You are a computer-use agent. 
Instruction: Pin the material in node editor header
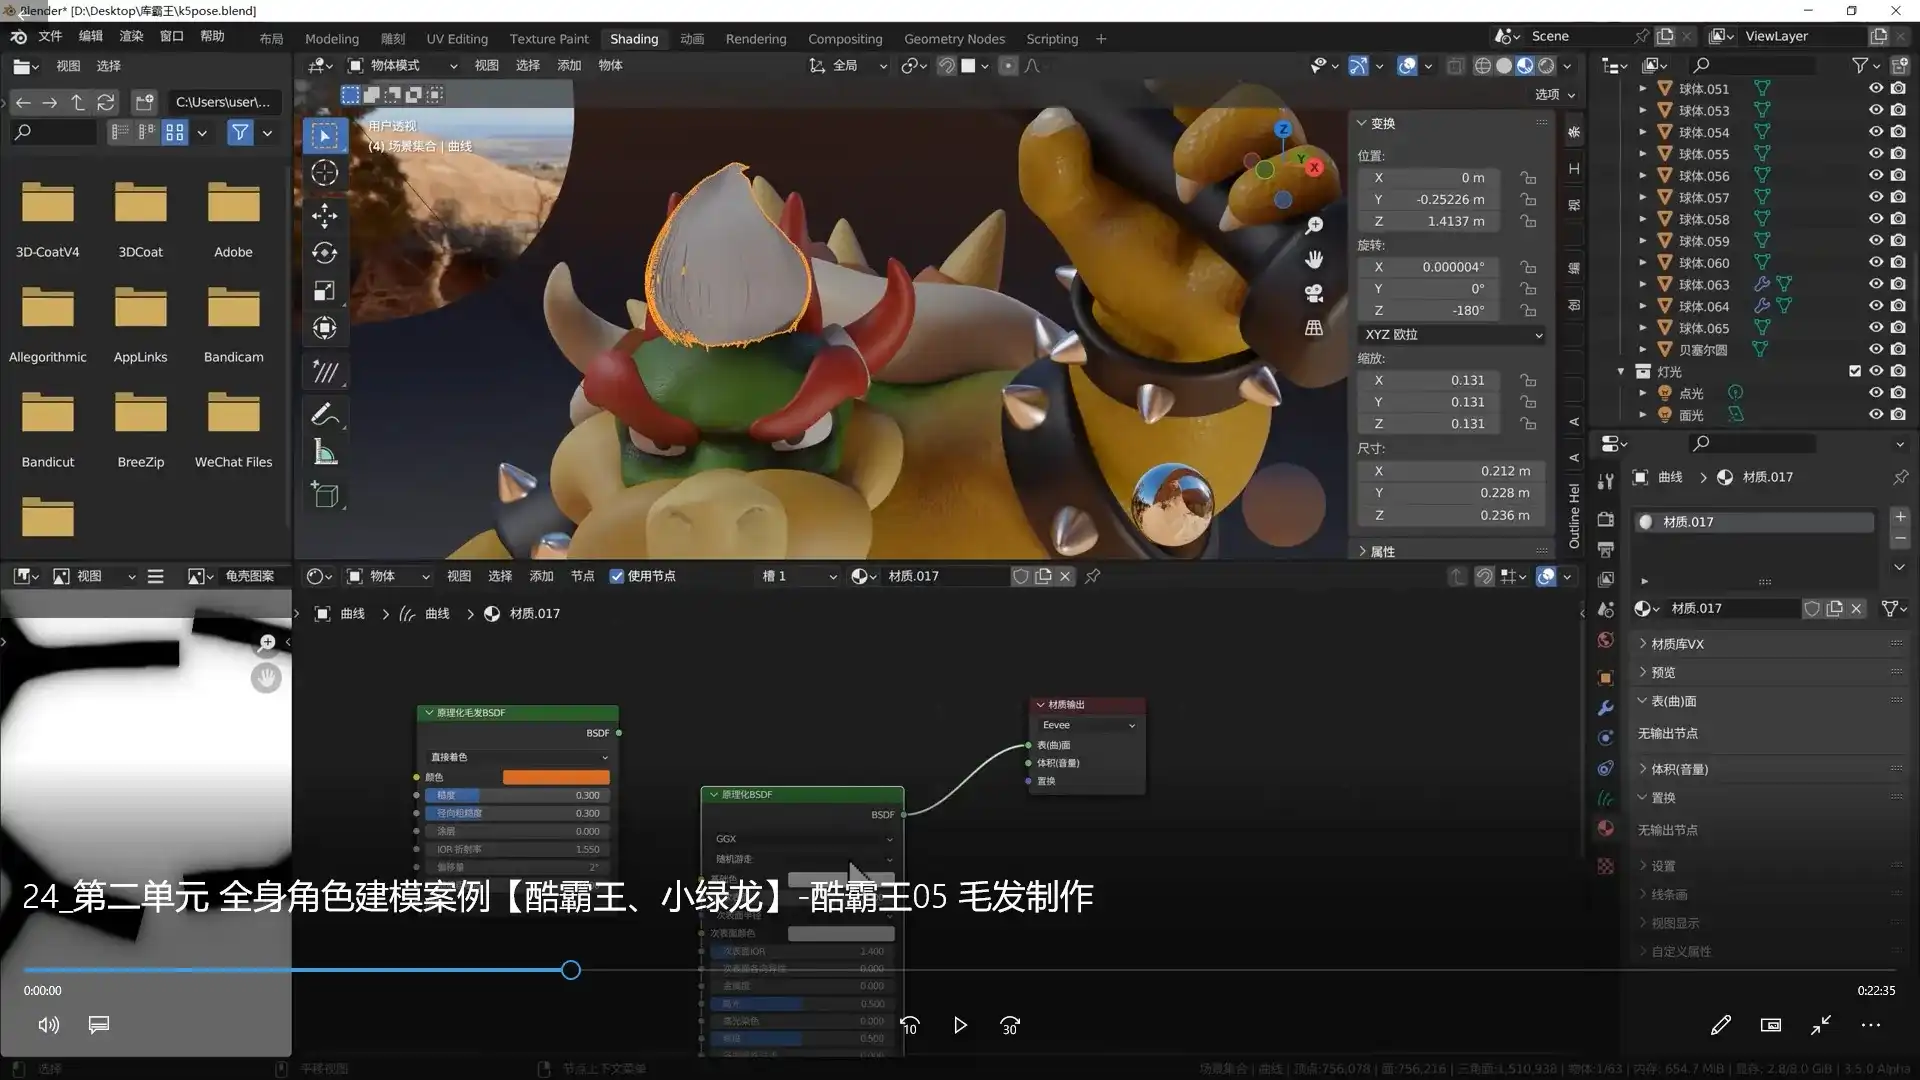click(1092, 576)
